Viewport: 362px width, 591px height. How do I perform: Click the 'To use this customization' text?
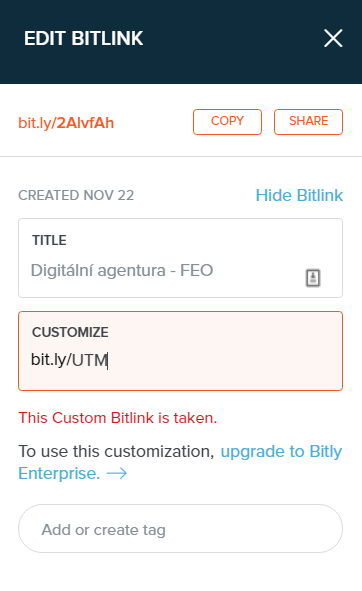tap(116, 451)
